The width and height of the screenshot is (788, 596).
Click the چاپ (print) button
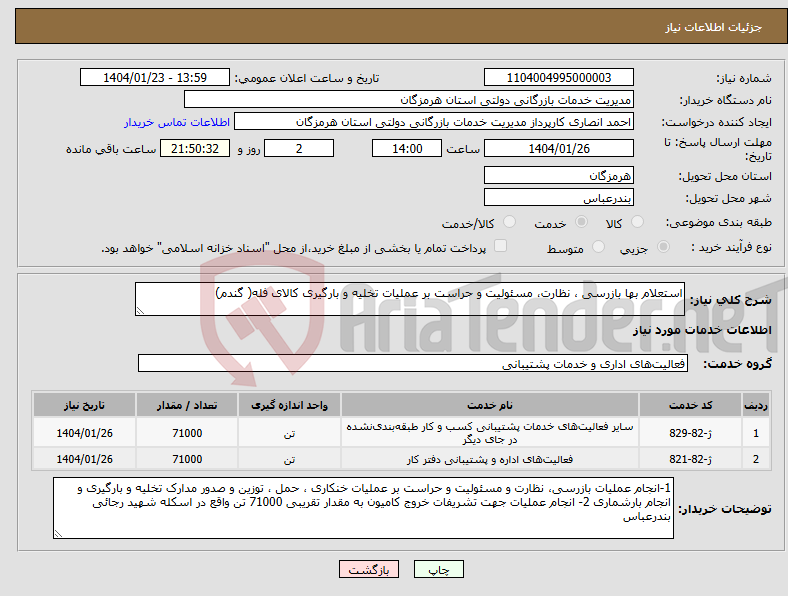point(438,569)
